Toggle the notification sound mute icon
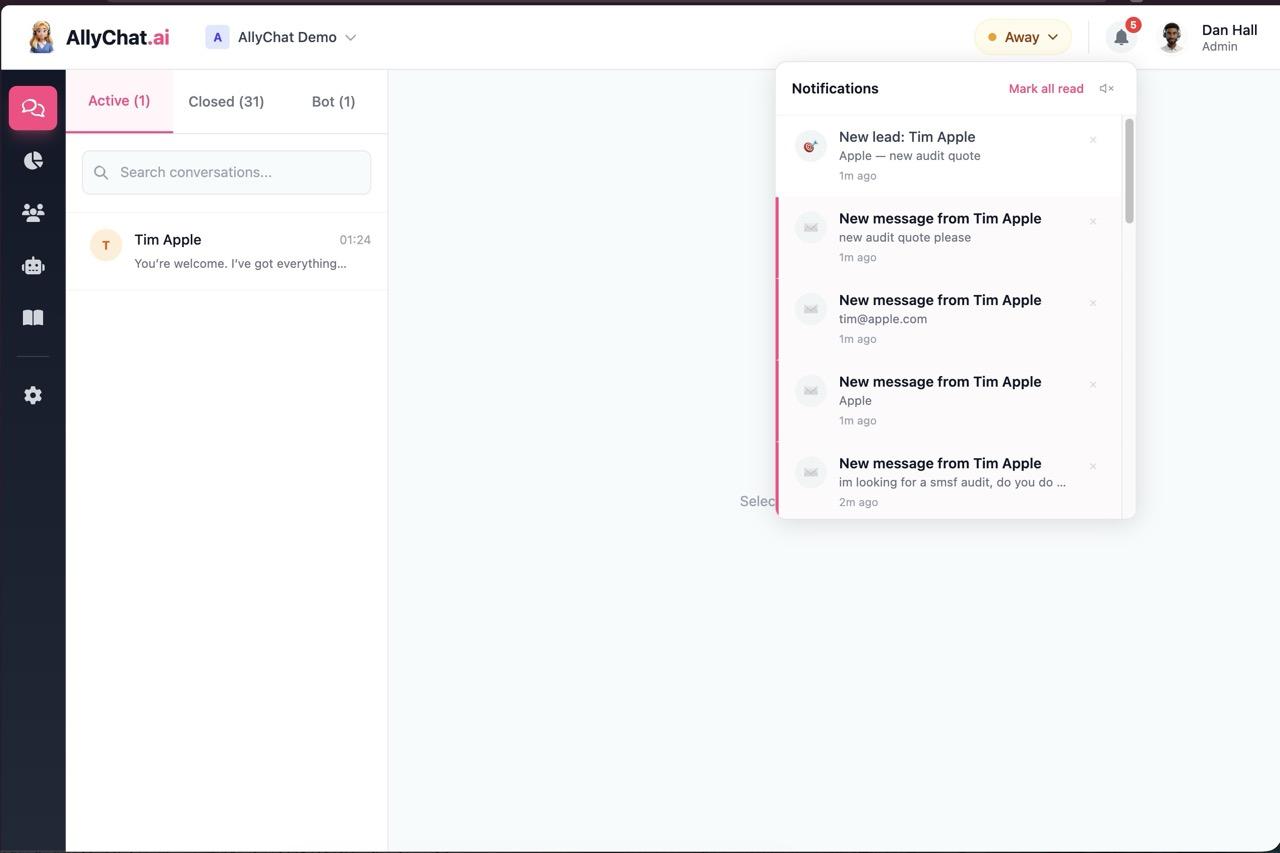Screen dimensions: 1280x853 [x=1106, y=89]
